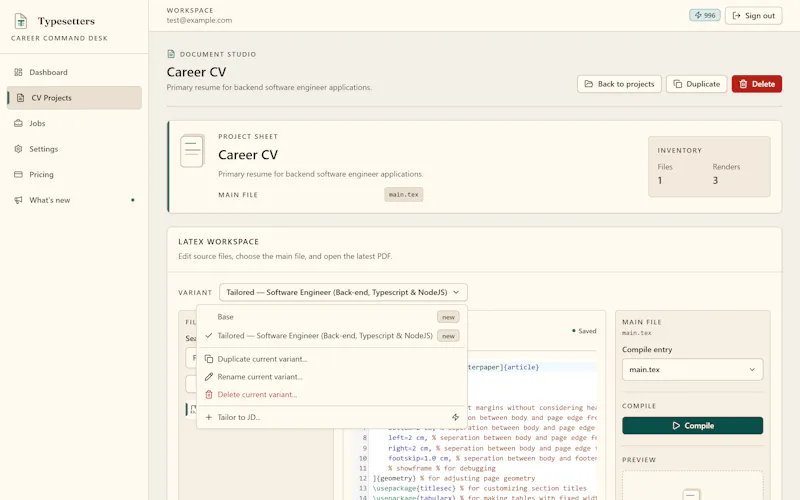Click the Dashboard grid icon

pos(18,72)
